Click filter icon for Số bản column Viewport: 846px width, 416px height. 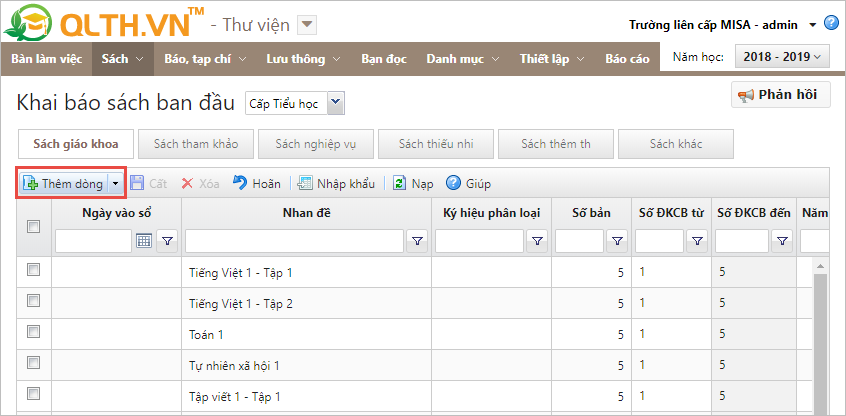coord(617,240)
